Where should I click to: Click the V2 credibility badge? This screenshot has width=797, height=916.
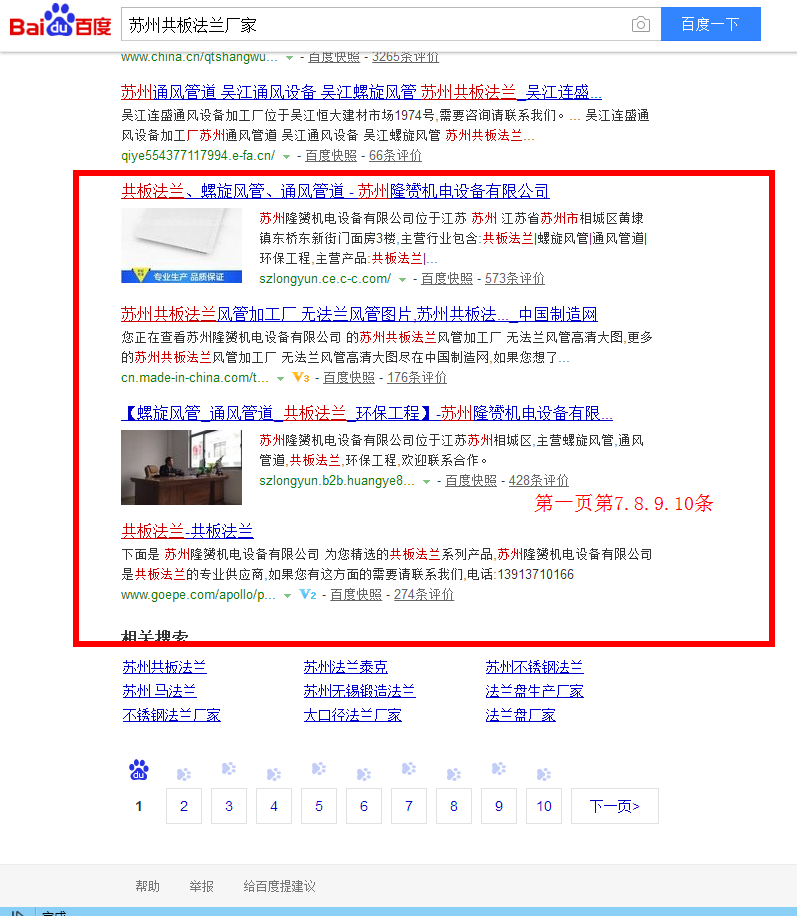point(307,594)
